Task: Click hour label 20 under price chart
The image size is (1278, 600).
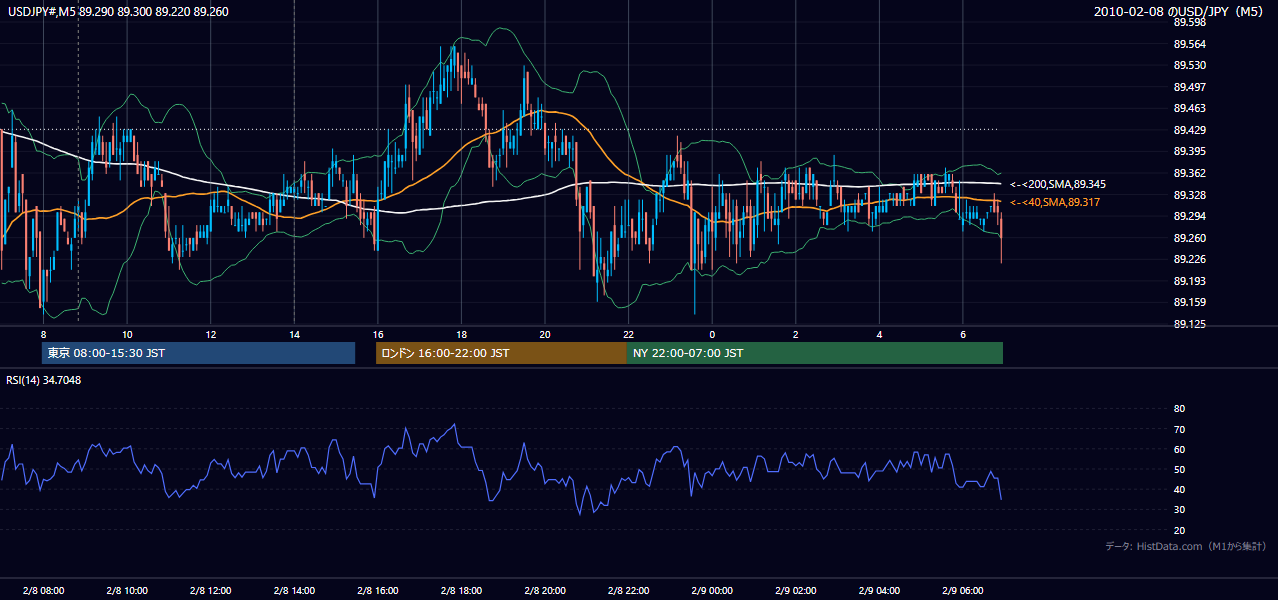Action: 545,334
